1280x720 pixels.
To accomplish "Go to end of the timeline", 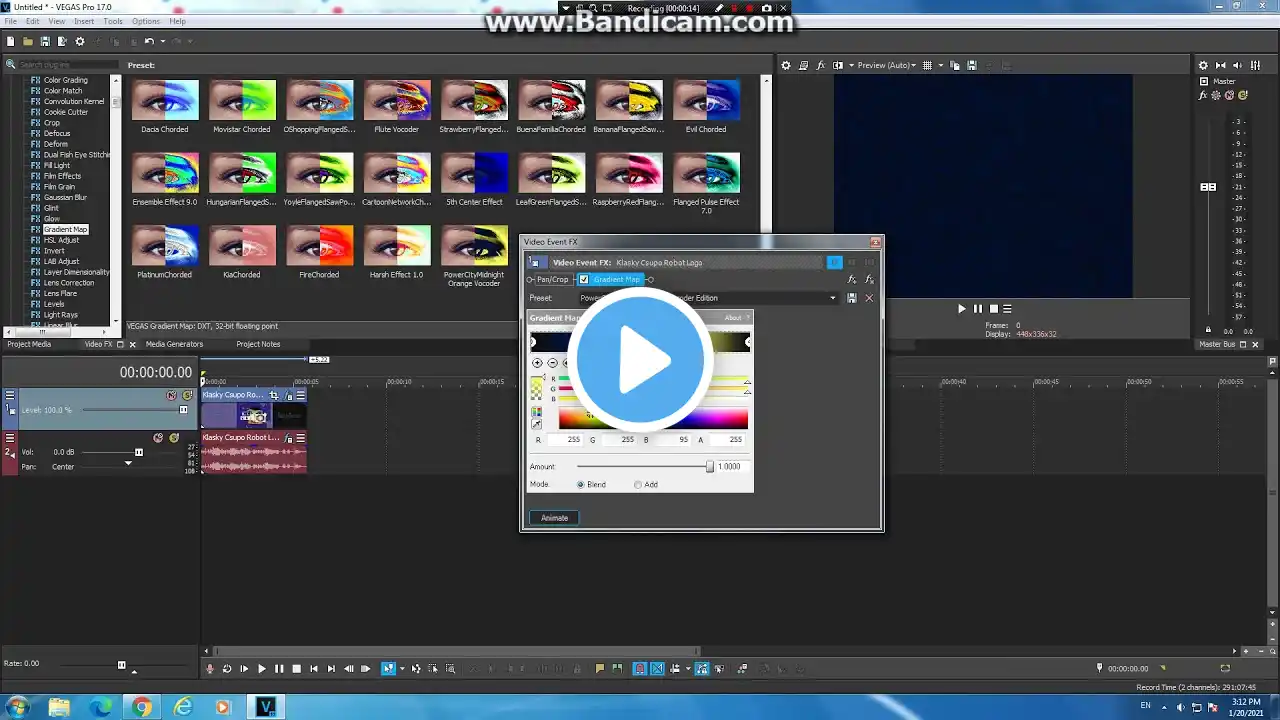I will click(331, 669).
